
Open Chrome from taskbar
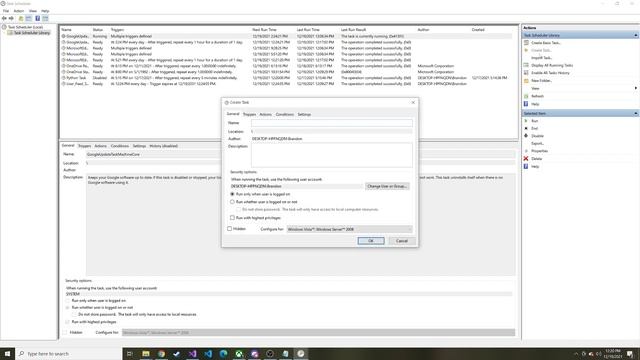(161, 353)
